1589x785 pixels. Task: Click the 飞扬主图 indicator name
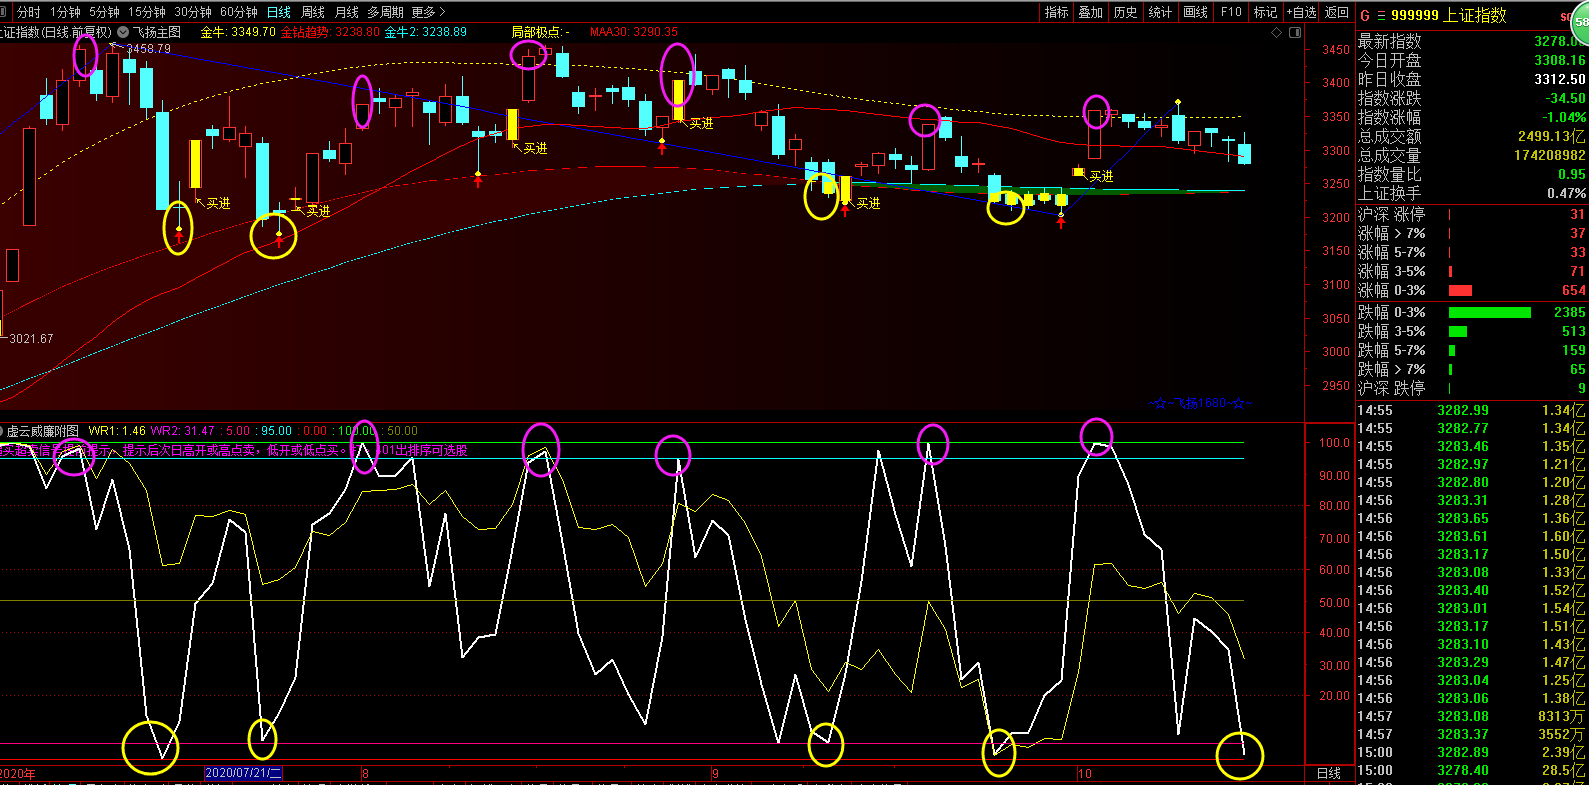(157, 32)
